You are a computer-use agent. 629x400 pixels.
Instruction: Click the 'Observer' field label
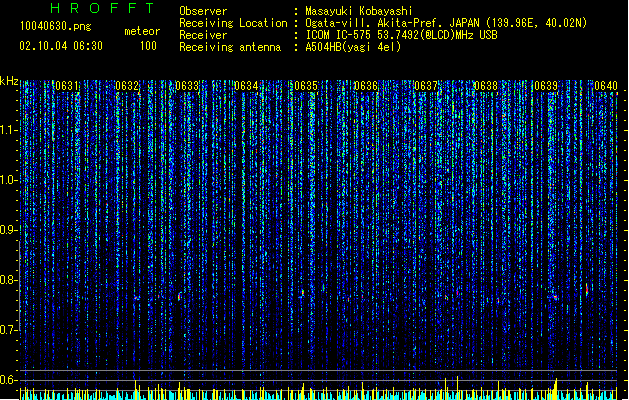click(x=203, y=11)
